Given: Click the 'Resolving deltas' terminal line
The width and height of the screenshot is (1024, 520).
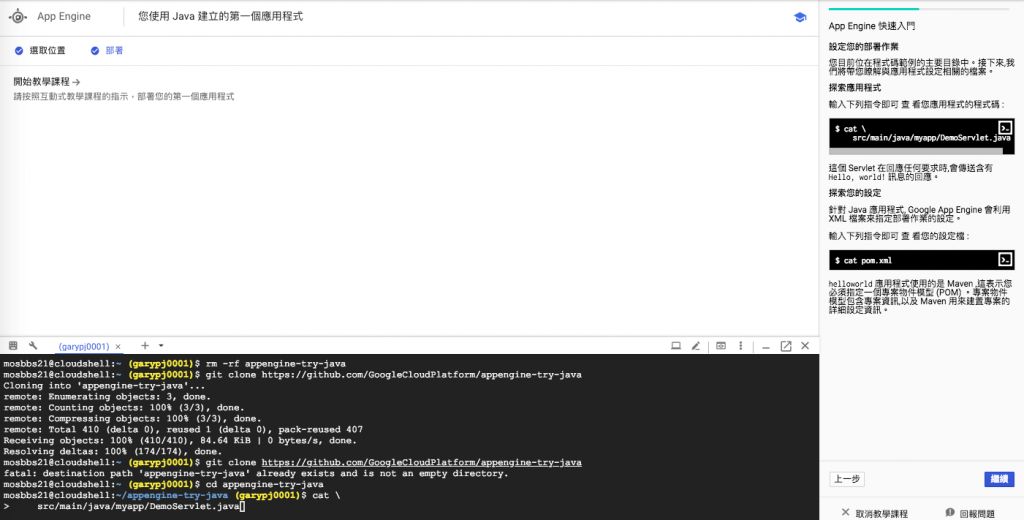Looking at the screenshot, I should pyautogui.click(x=113, y=451).
